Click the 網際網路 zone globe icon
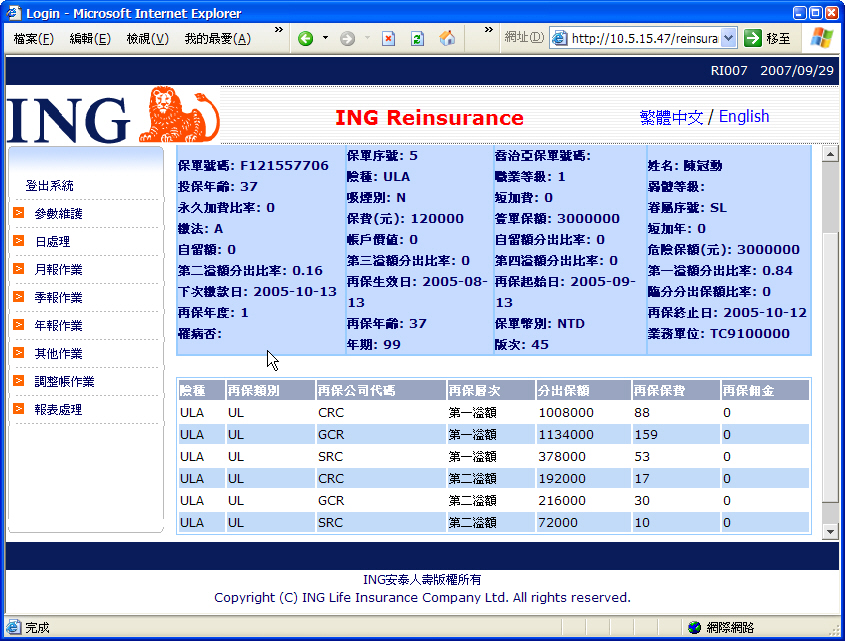This screenshot has width=845, height=641. point(695,628)
